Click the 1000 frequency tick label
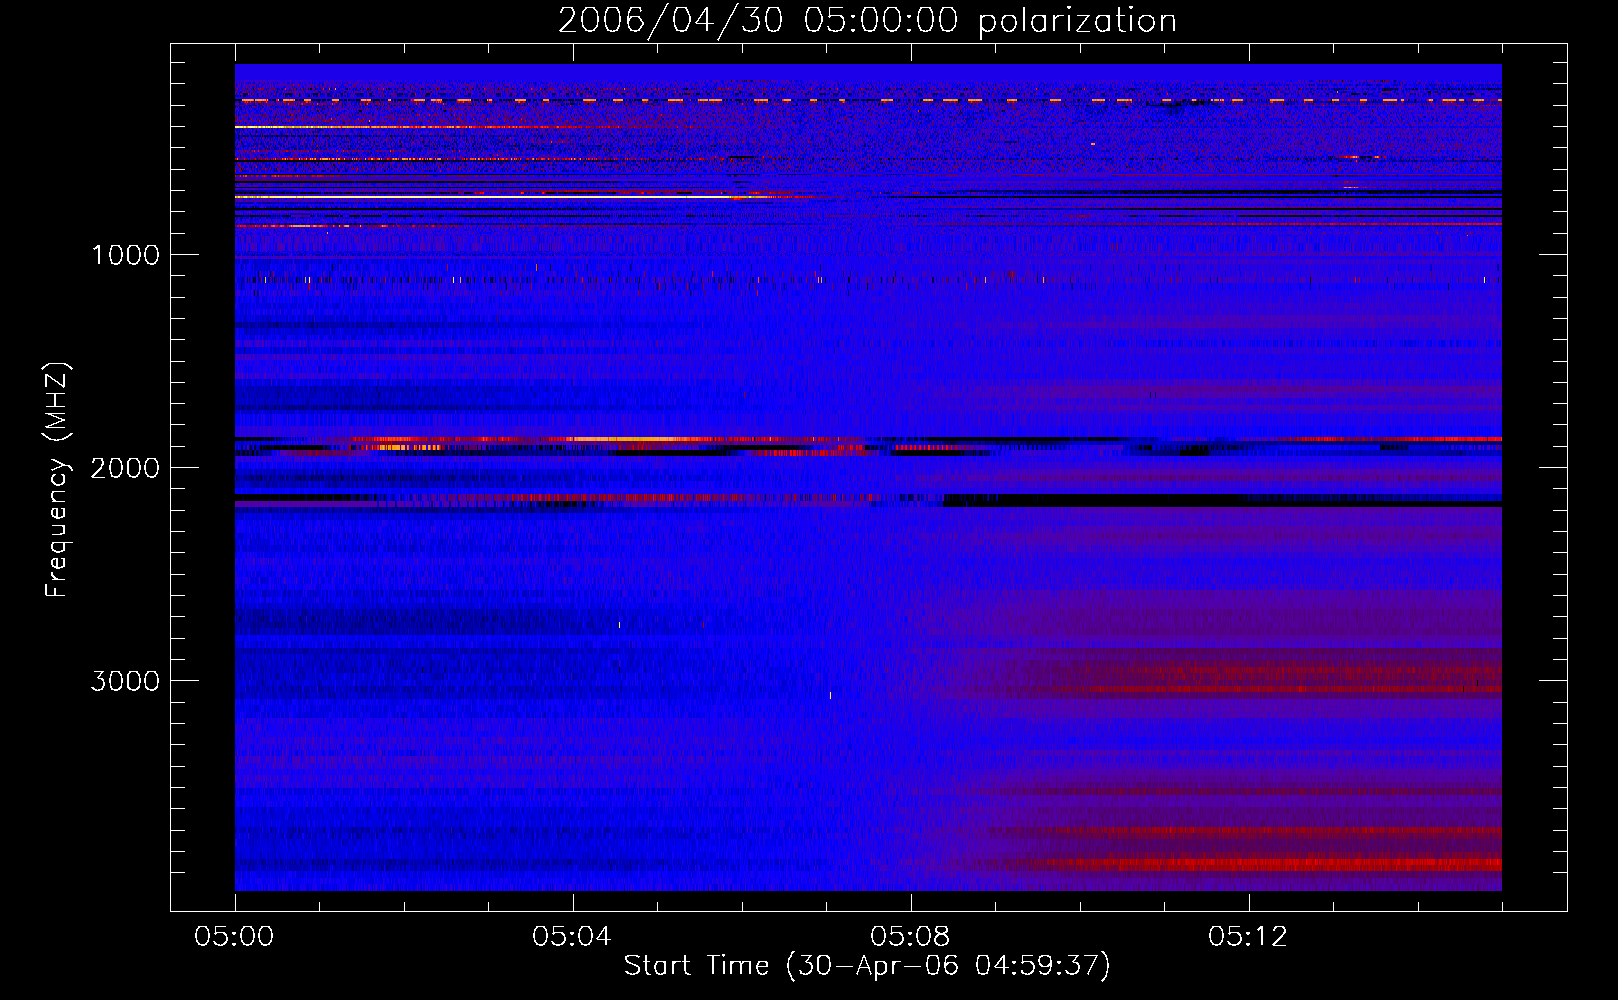 125,255
